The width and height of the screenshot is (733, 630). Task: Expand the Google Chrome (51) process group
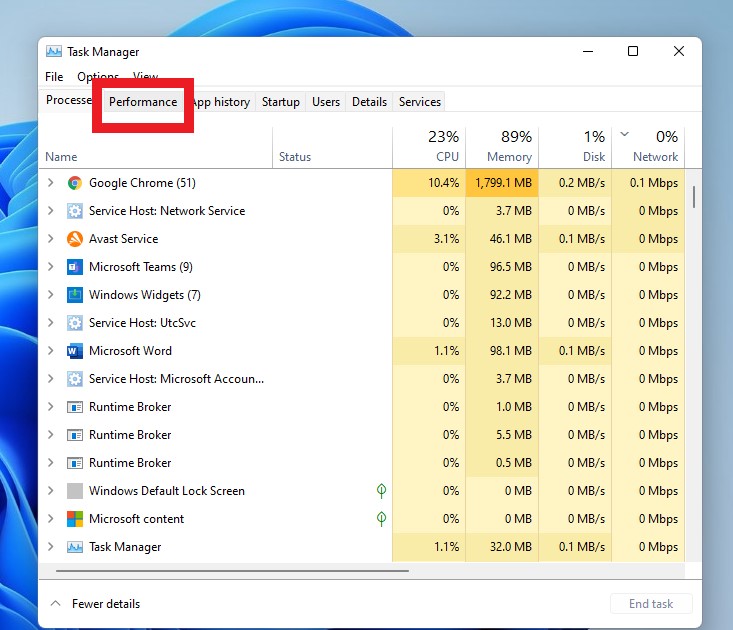(50, 183)
